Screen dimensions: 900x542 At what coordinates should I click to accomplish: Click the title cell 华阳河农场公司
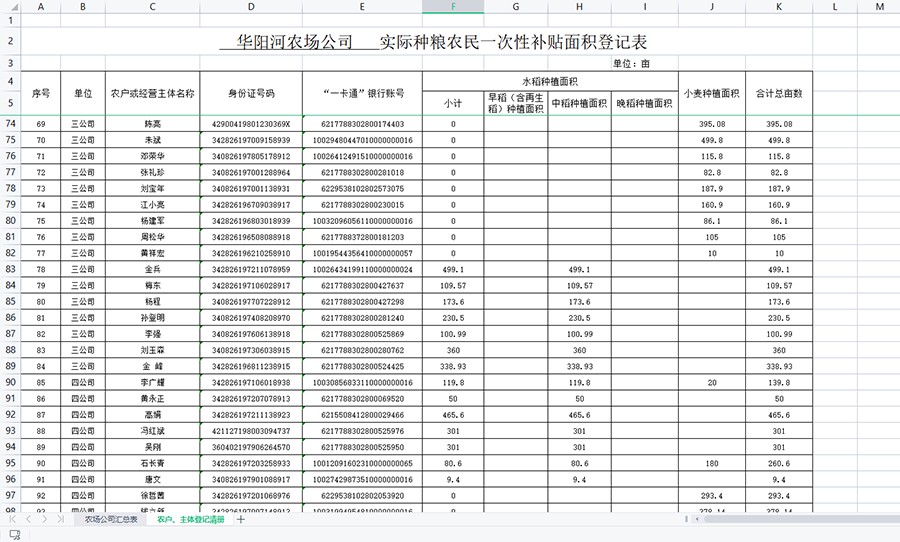(x=294, y=42)
